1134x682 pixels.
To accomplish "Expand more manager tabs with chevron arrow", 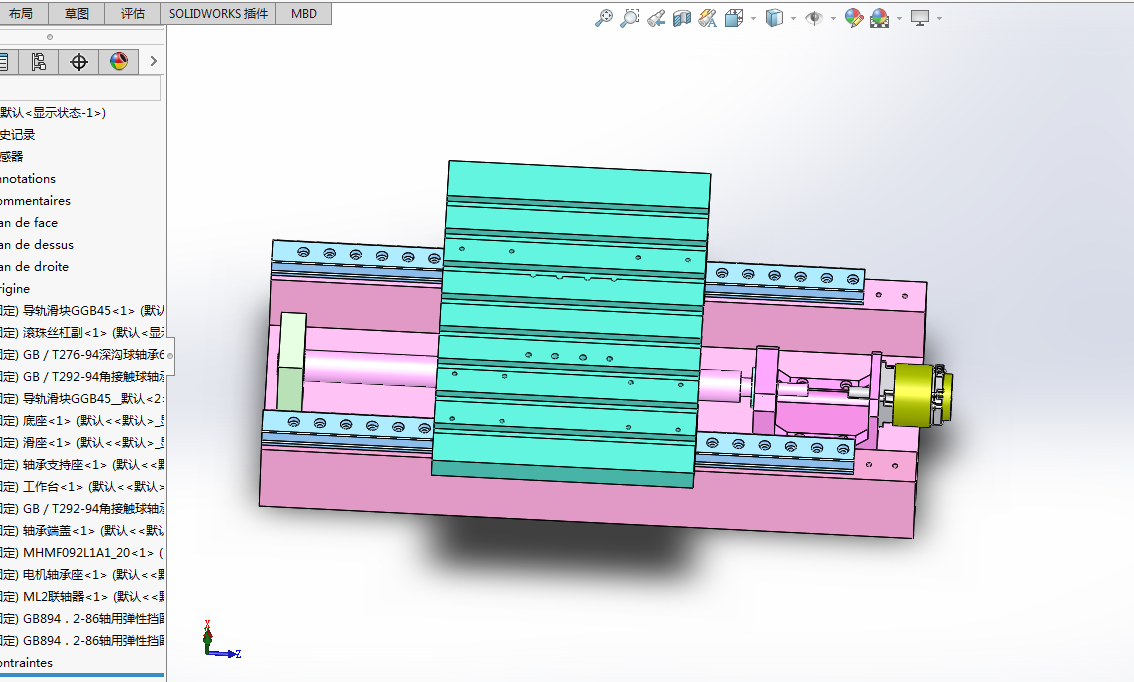I will 153,61.
